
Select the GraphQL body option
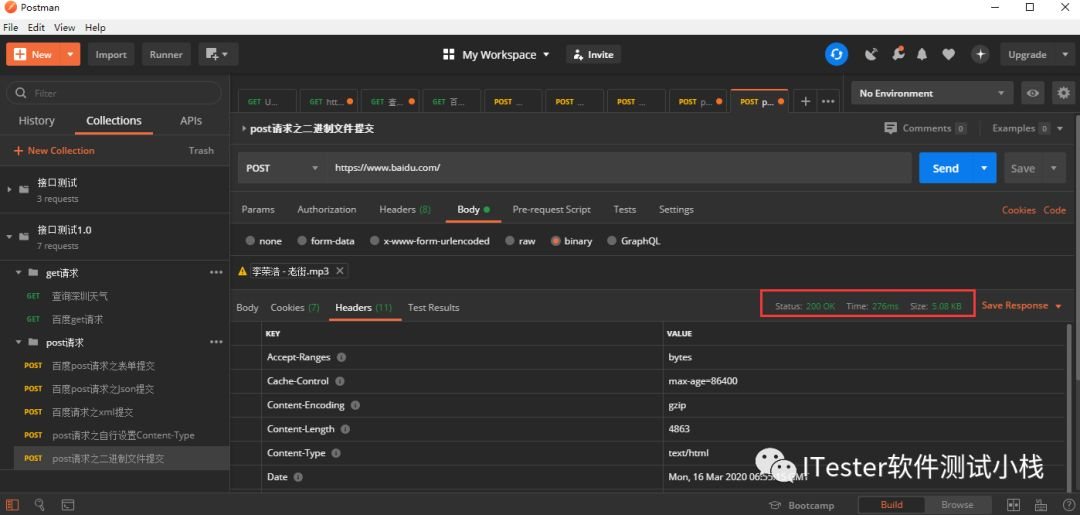633,241
